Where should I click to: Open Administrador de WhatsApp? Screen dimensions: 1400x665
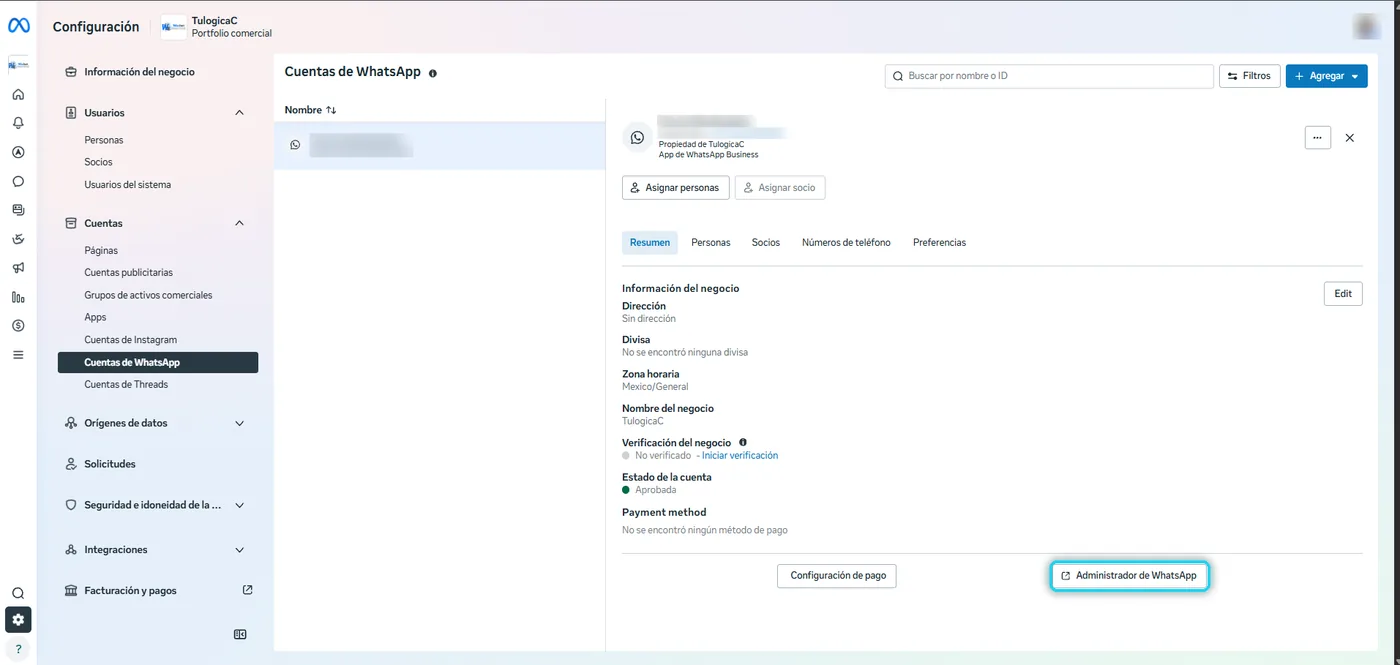[x=1130, y=576]
